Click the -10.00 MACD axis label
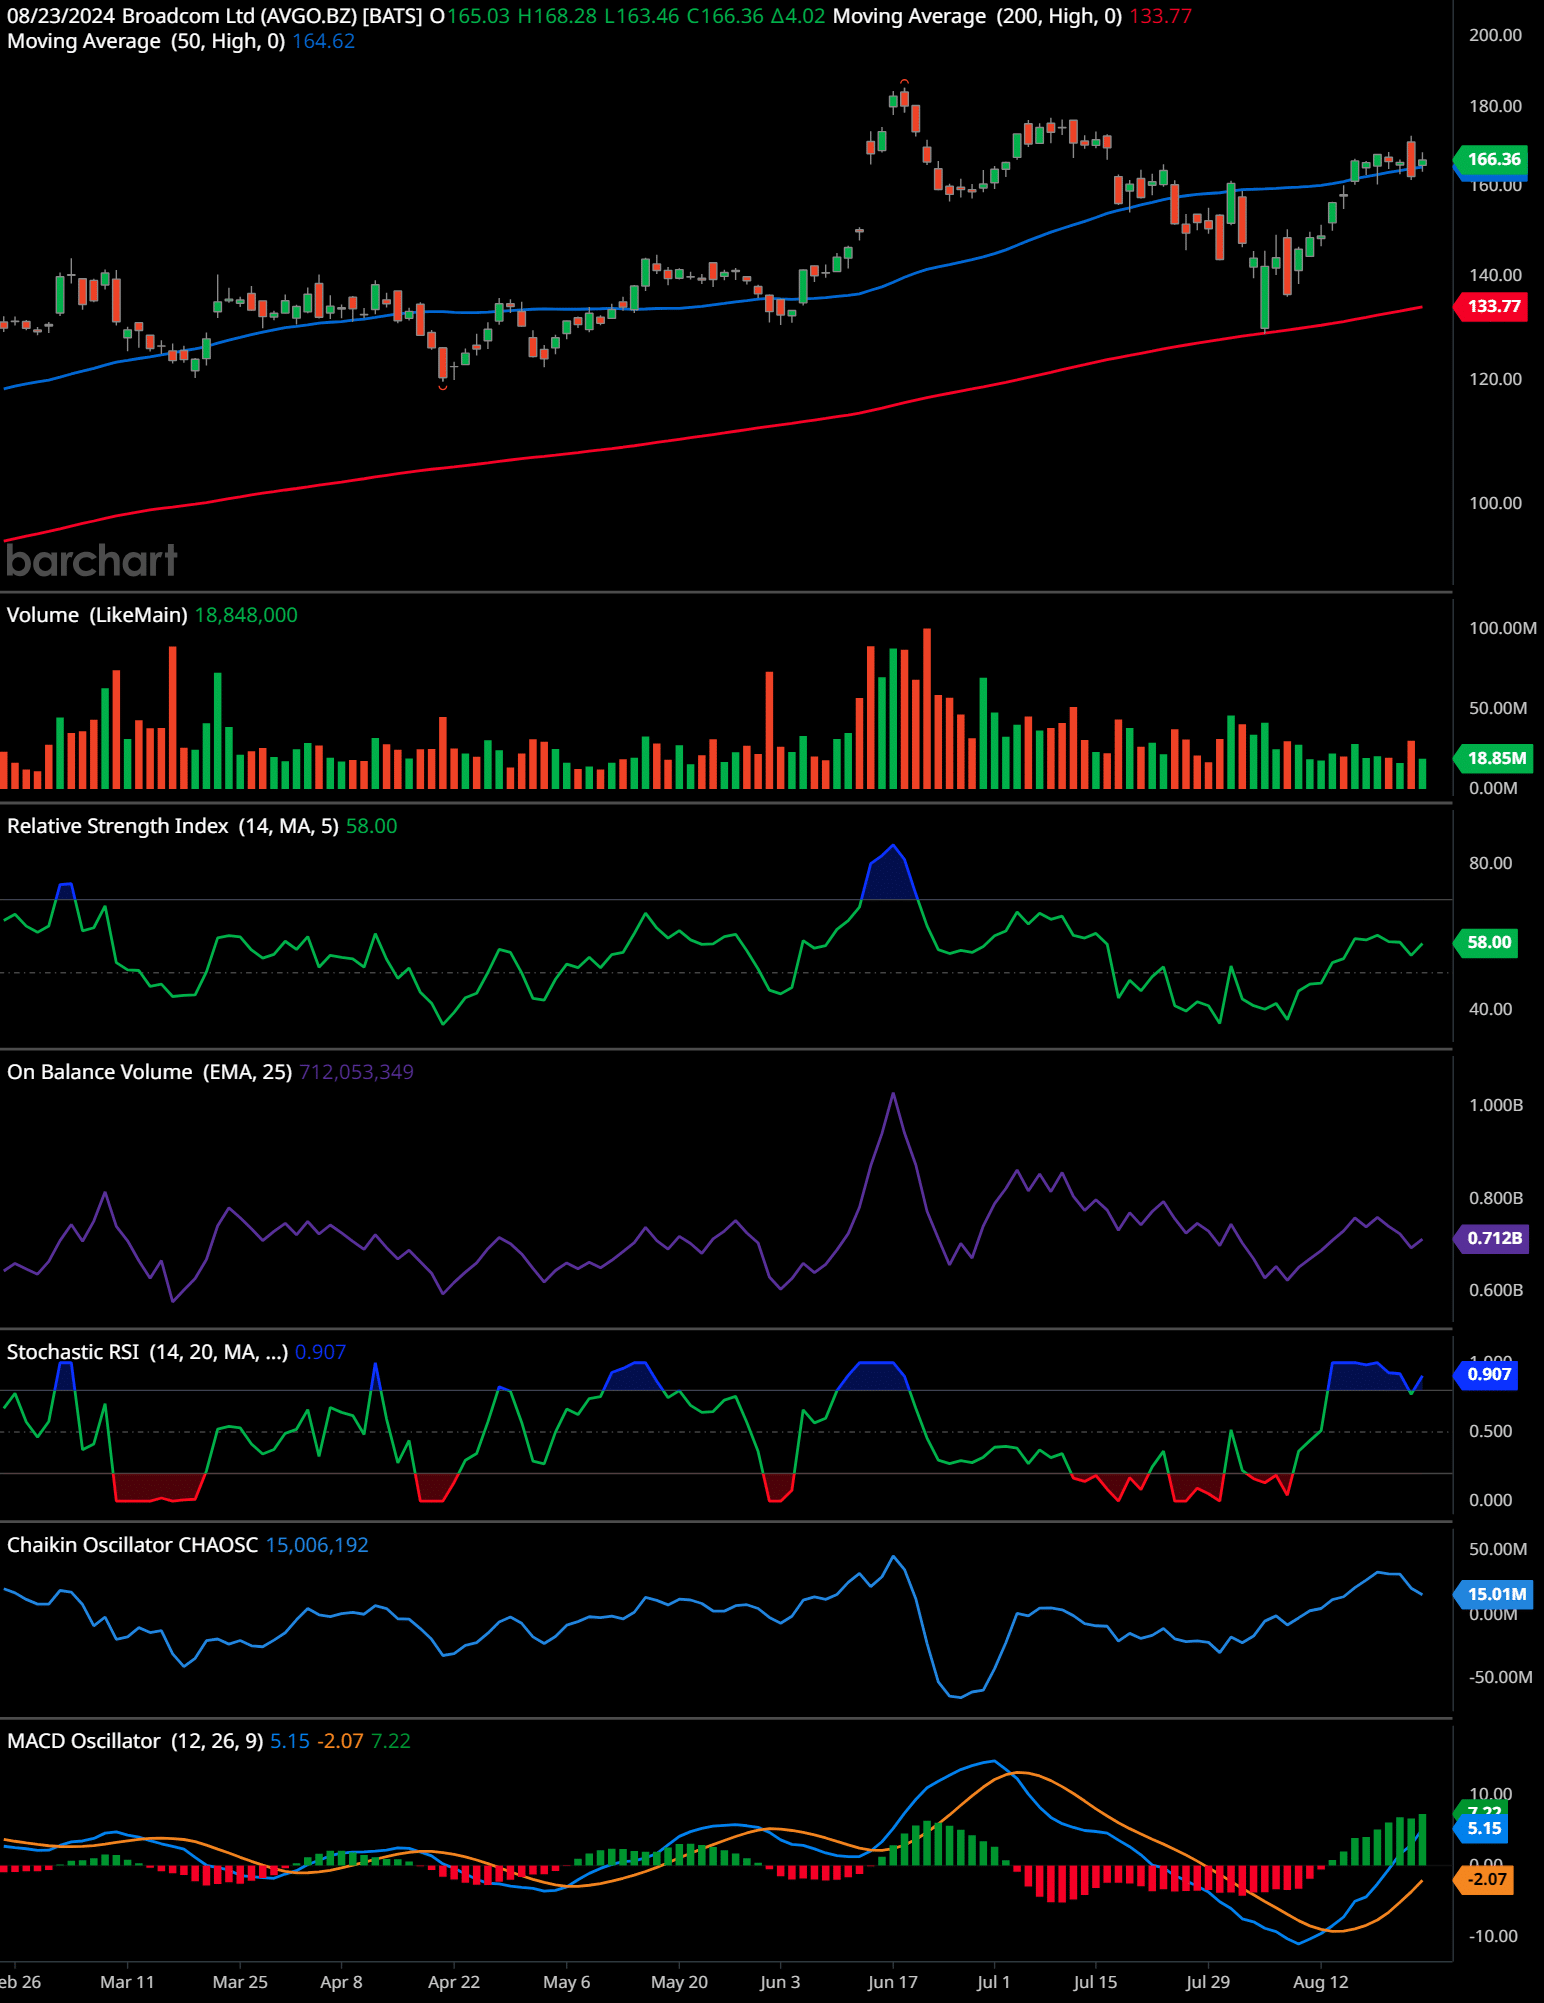This screenshot has width=1544, height=2003. 1493,1936
